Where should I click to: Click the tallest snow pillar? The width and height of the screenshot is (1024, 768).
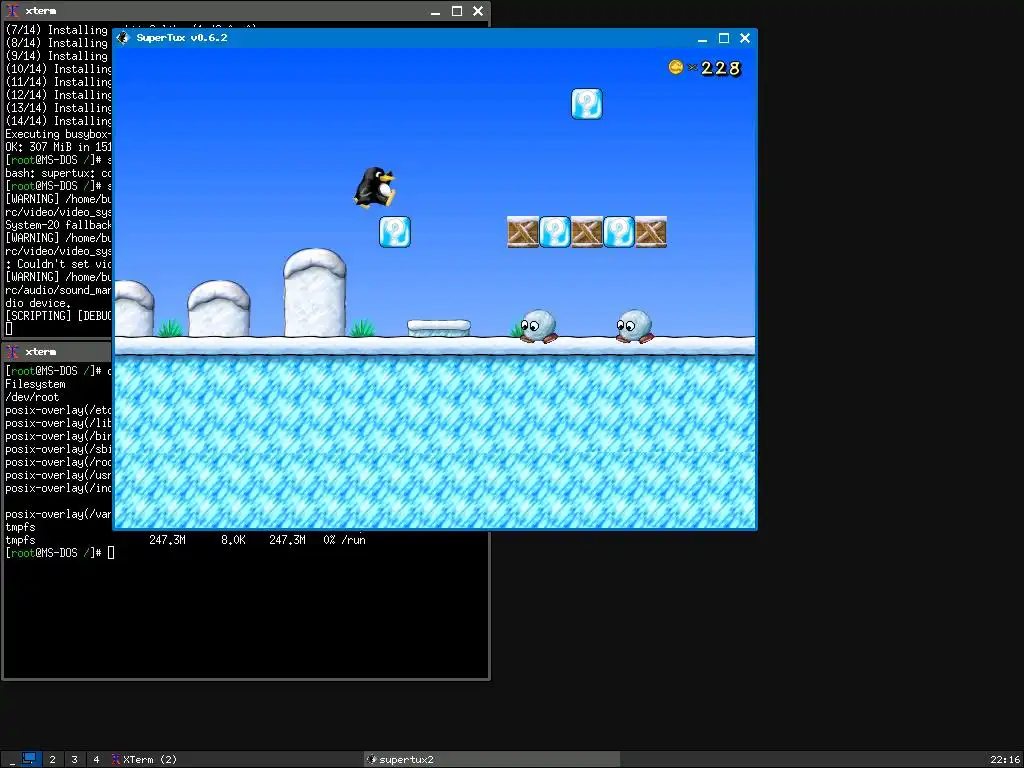tap(315, 293)
